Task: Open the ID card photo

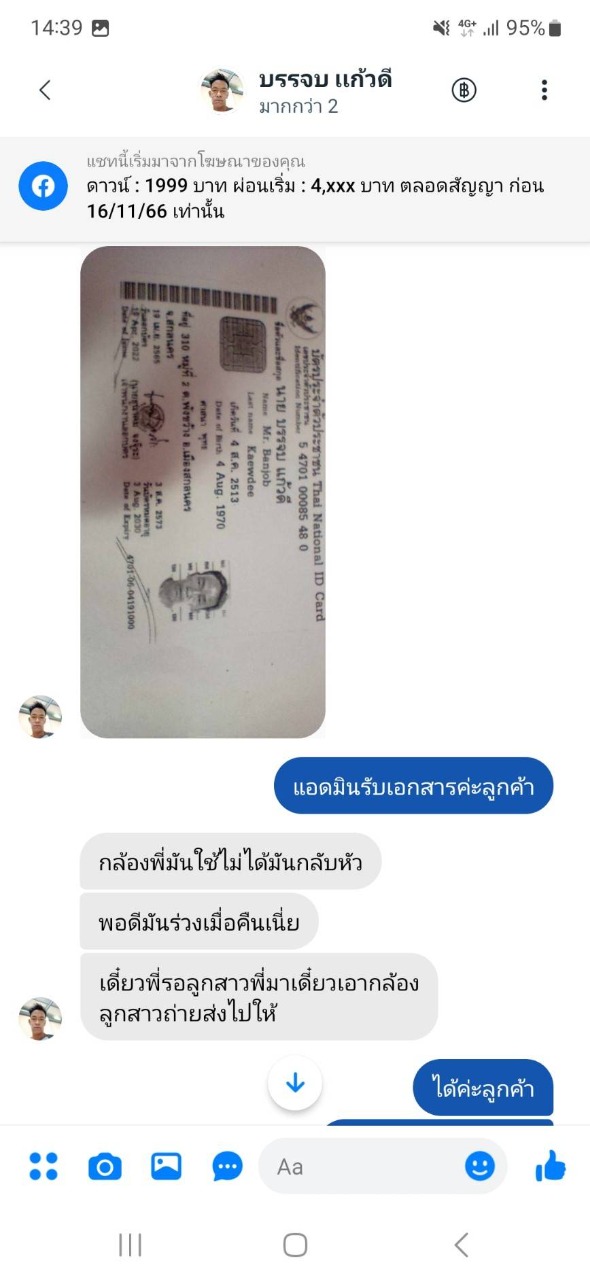Action: pyautogui.click(x=203, y=492)
